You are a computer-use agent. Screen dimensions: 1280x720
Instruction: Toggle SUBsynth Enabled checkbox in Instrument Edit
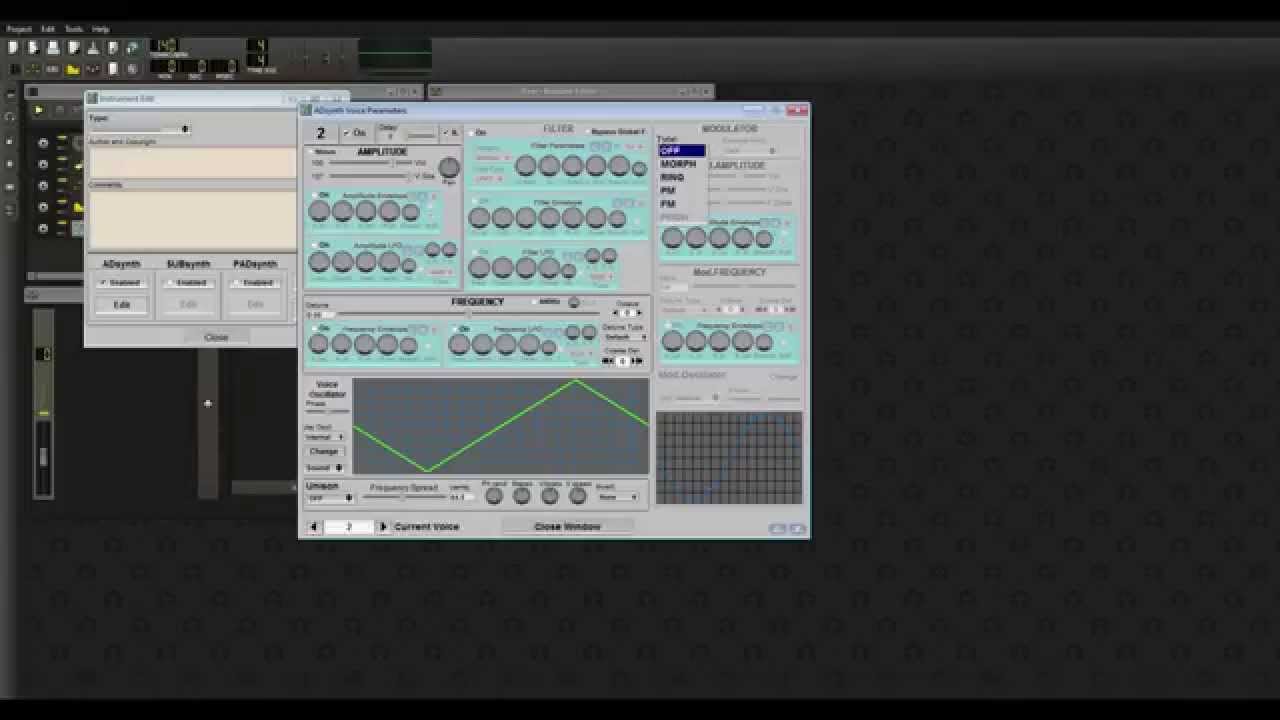(187, 283)
